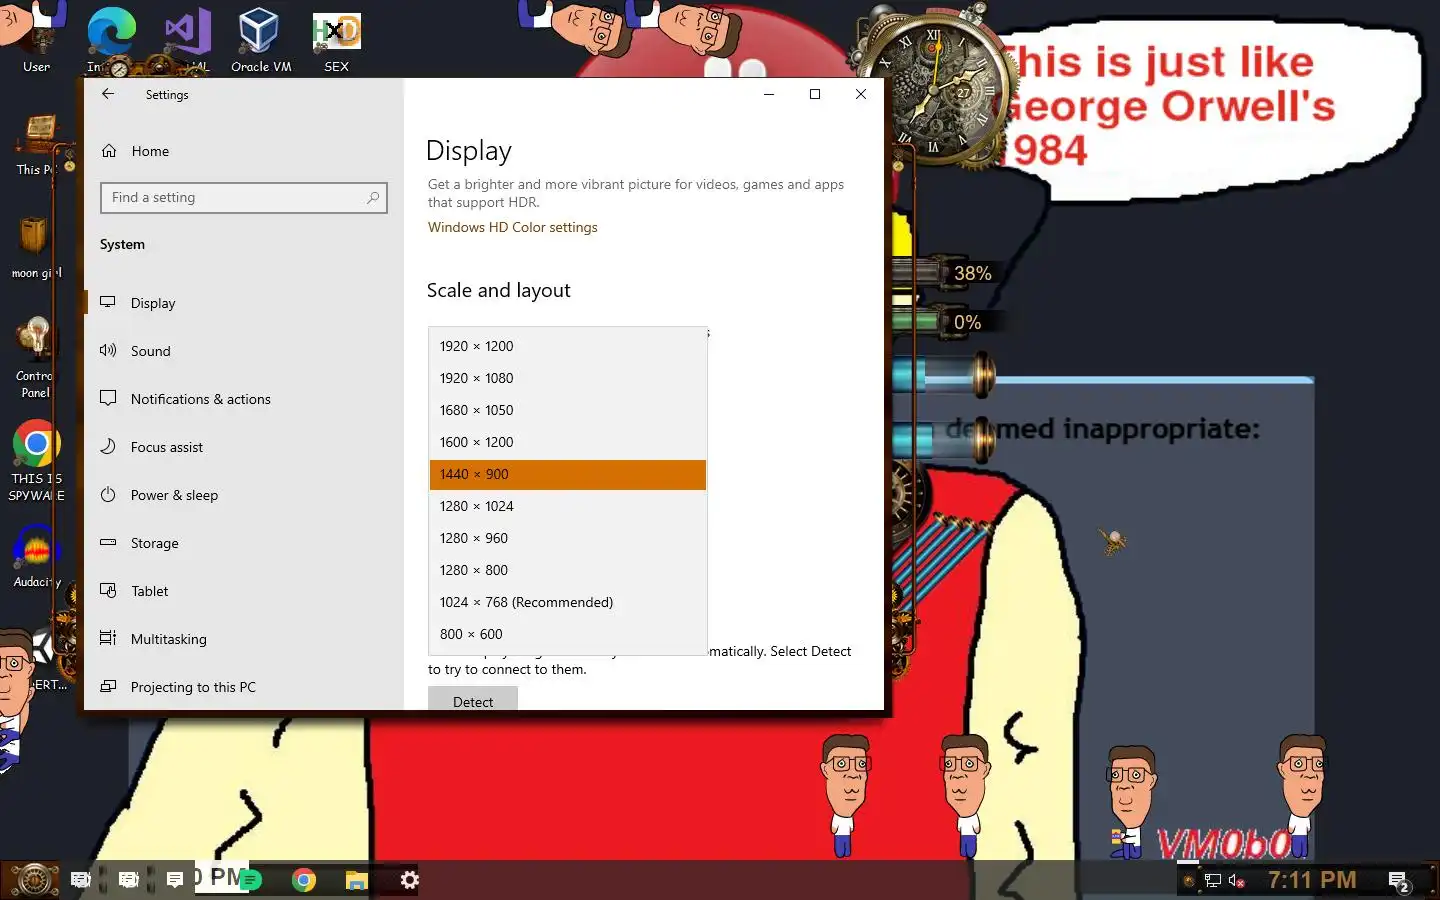Go to Settings Home

[244, 151]
